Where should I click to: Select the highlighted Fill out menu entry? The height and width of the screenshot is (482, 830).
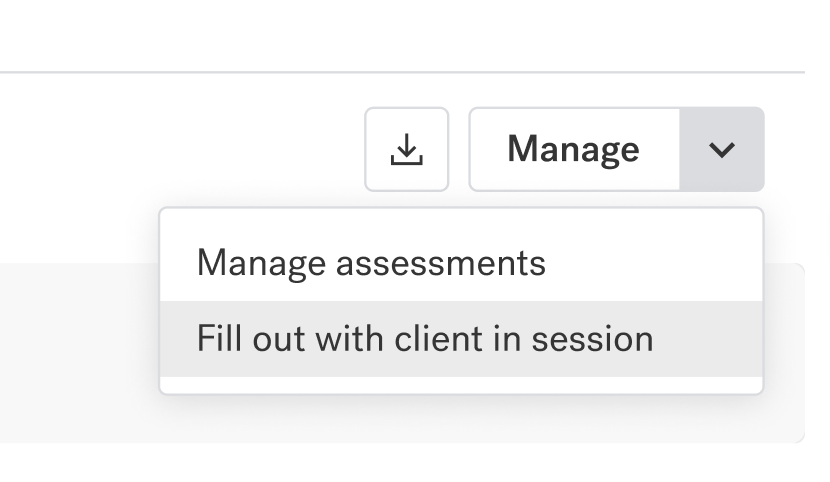pyautogui.click(x=461, y=339)
